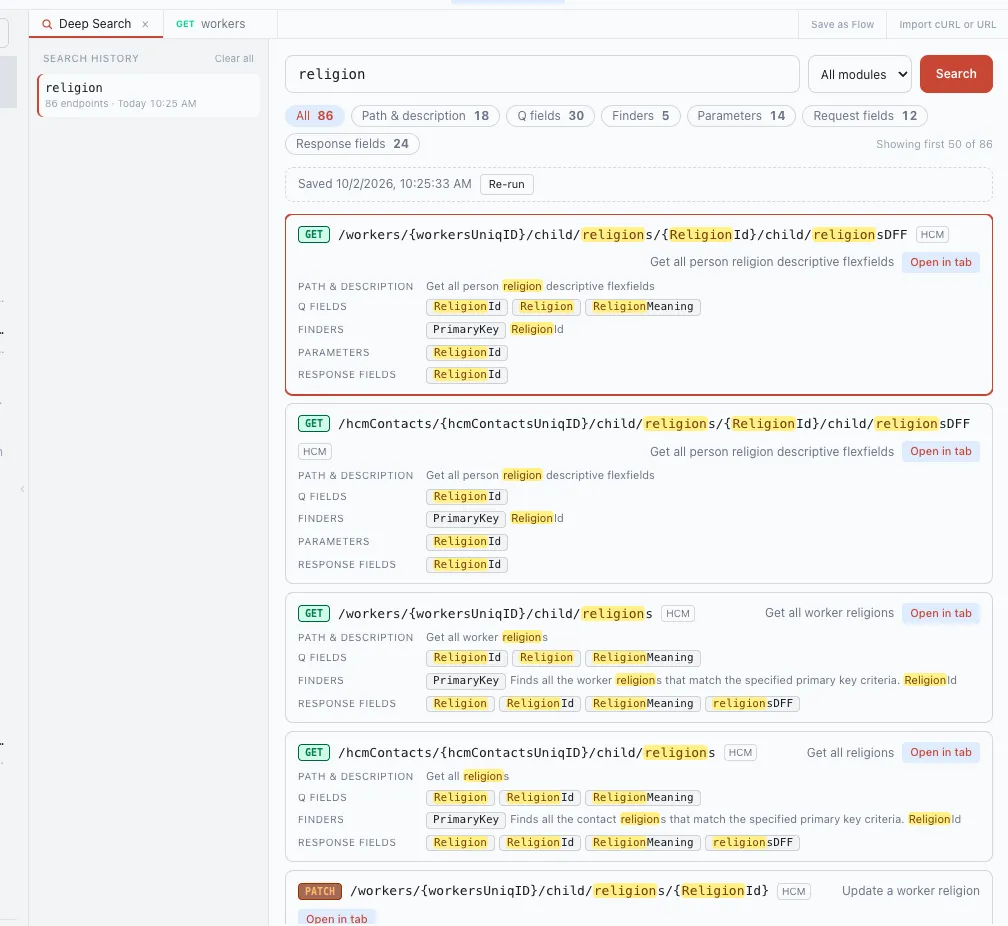1008x926 pixels.
Task: Click the PATCH badge of worker religion
Action: point(320,891)
